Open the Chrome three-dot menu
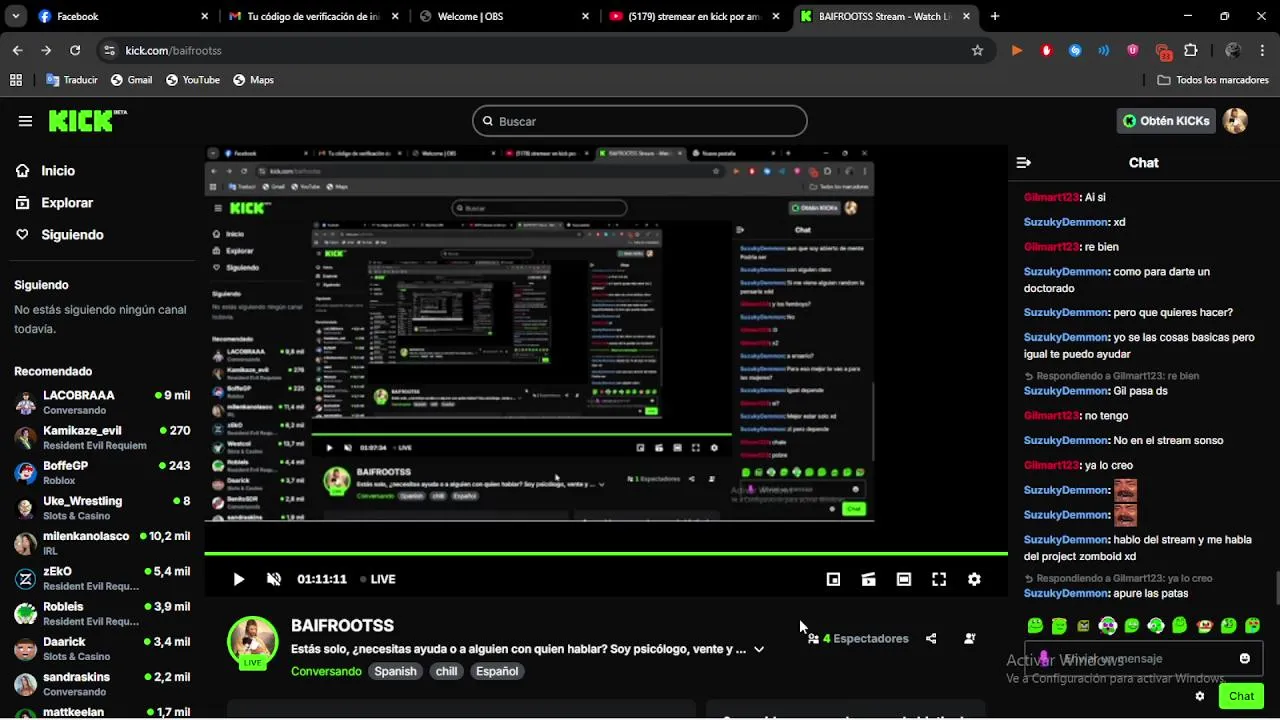The height and width of the screenshot is (720, 1280). coord(1262,50)
